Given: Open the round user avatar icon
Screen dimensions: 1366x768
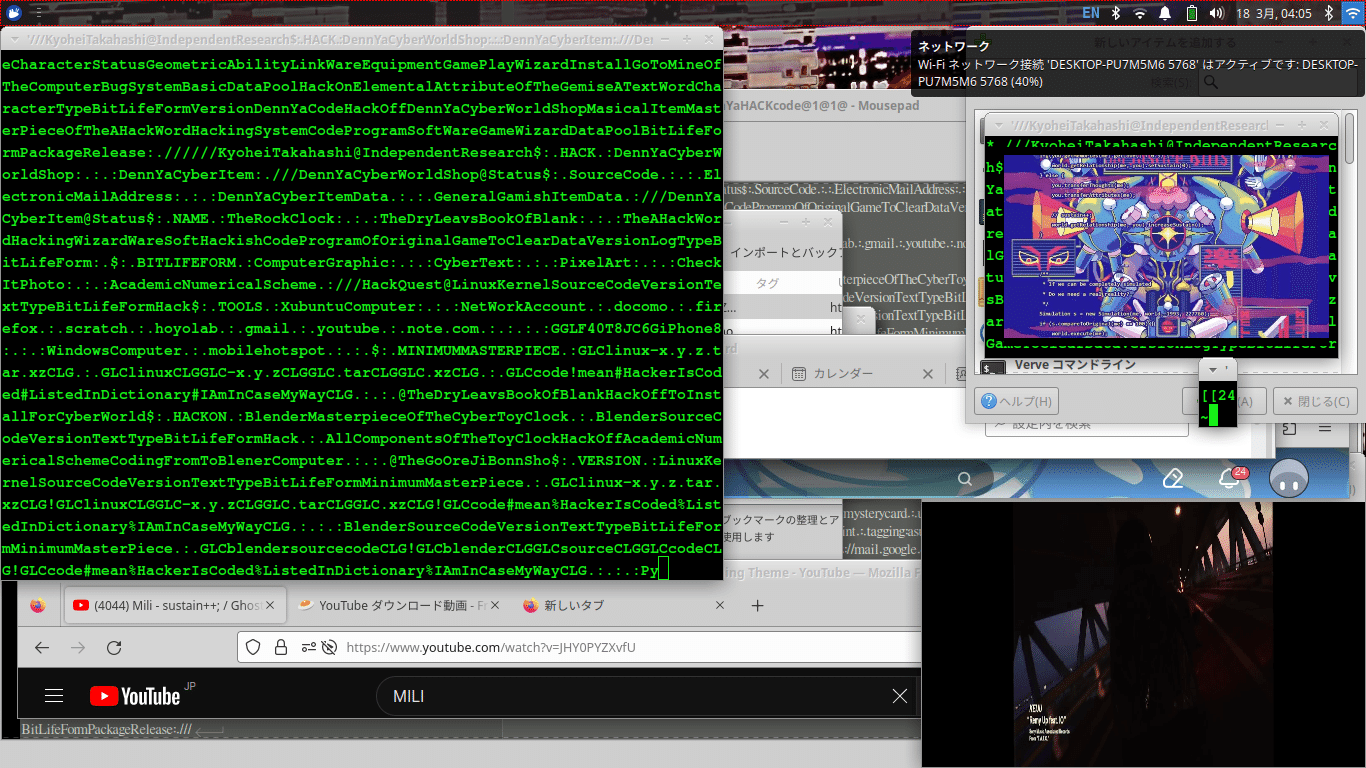Looking at the screenshot, I should 1289,479.
